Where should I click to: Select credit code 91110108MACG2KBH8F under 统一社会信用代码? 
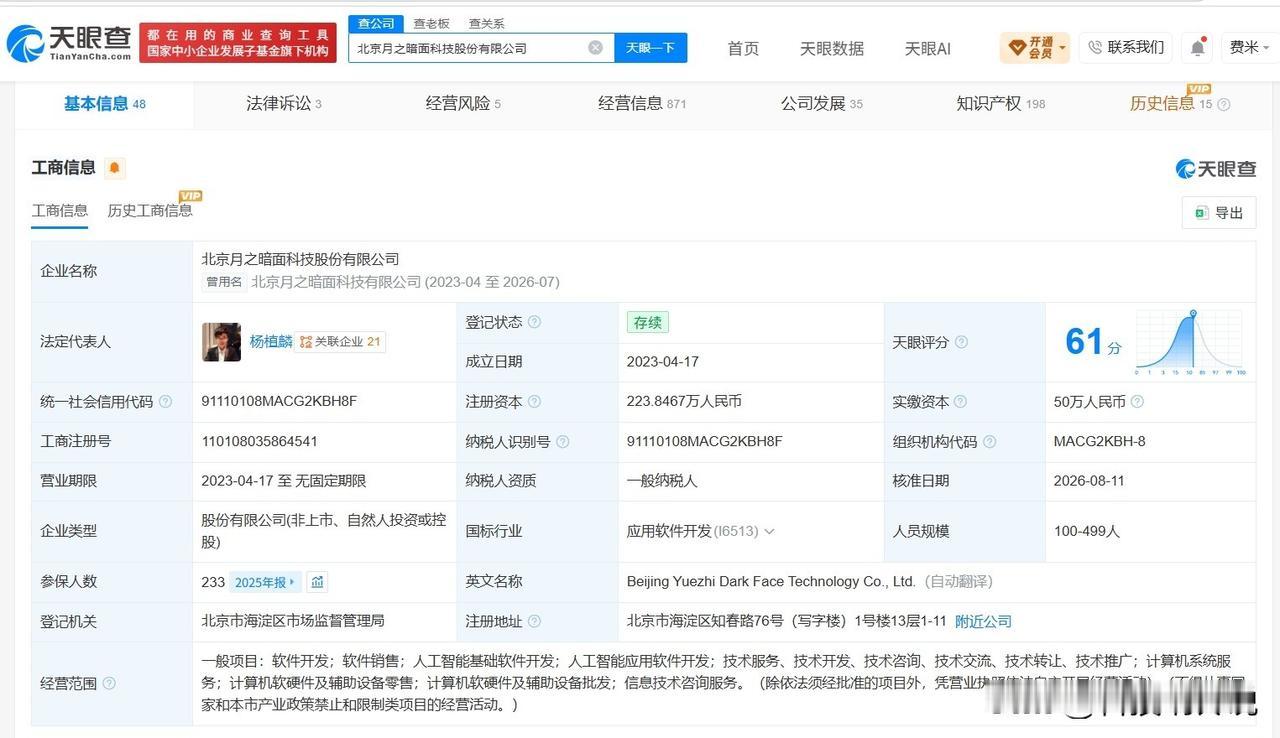point(279,401)
